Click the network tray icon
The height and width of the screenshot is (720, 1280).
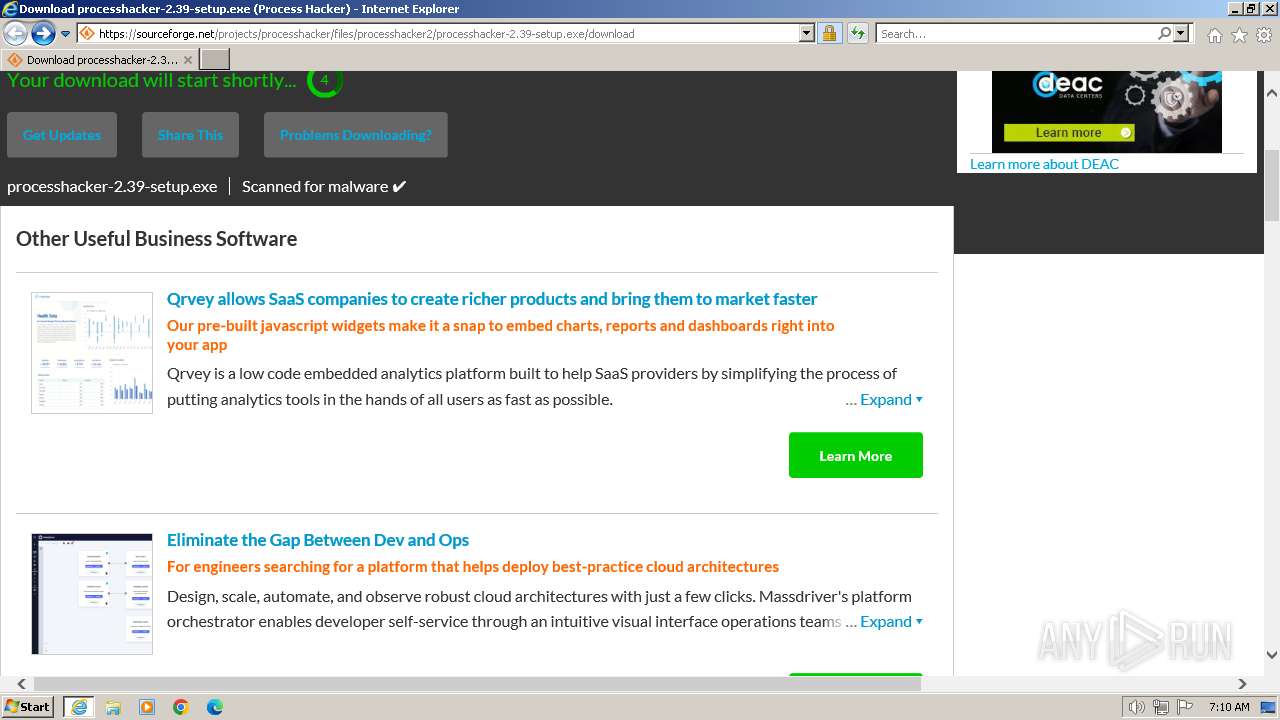coord(1161,707)
